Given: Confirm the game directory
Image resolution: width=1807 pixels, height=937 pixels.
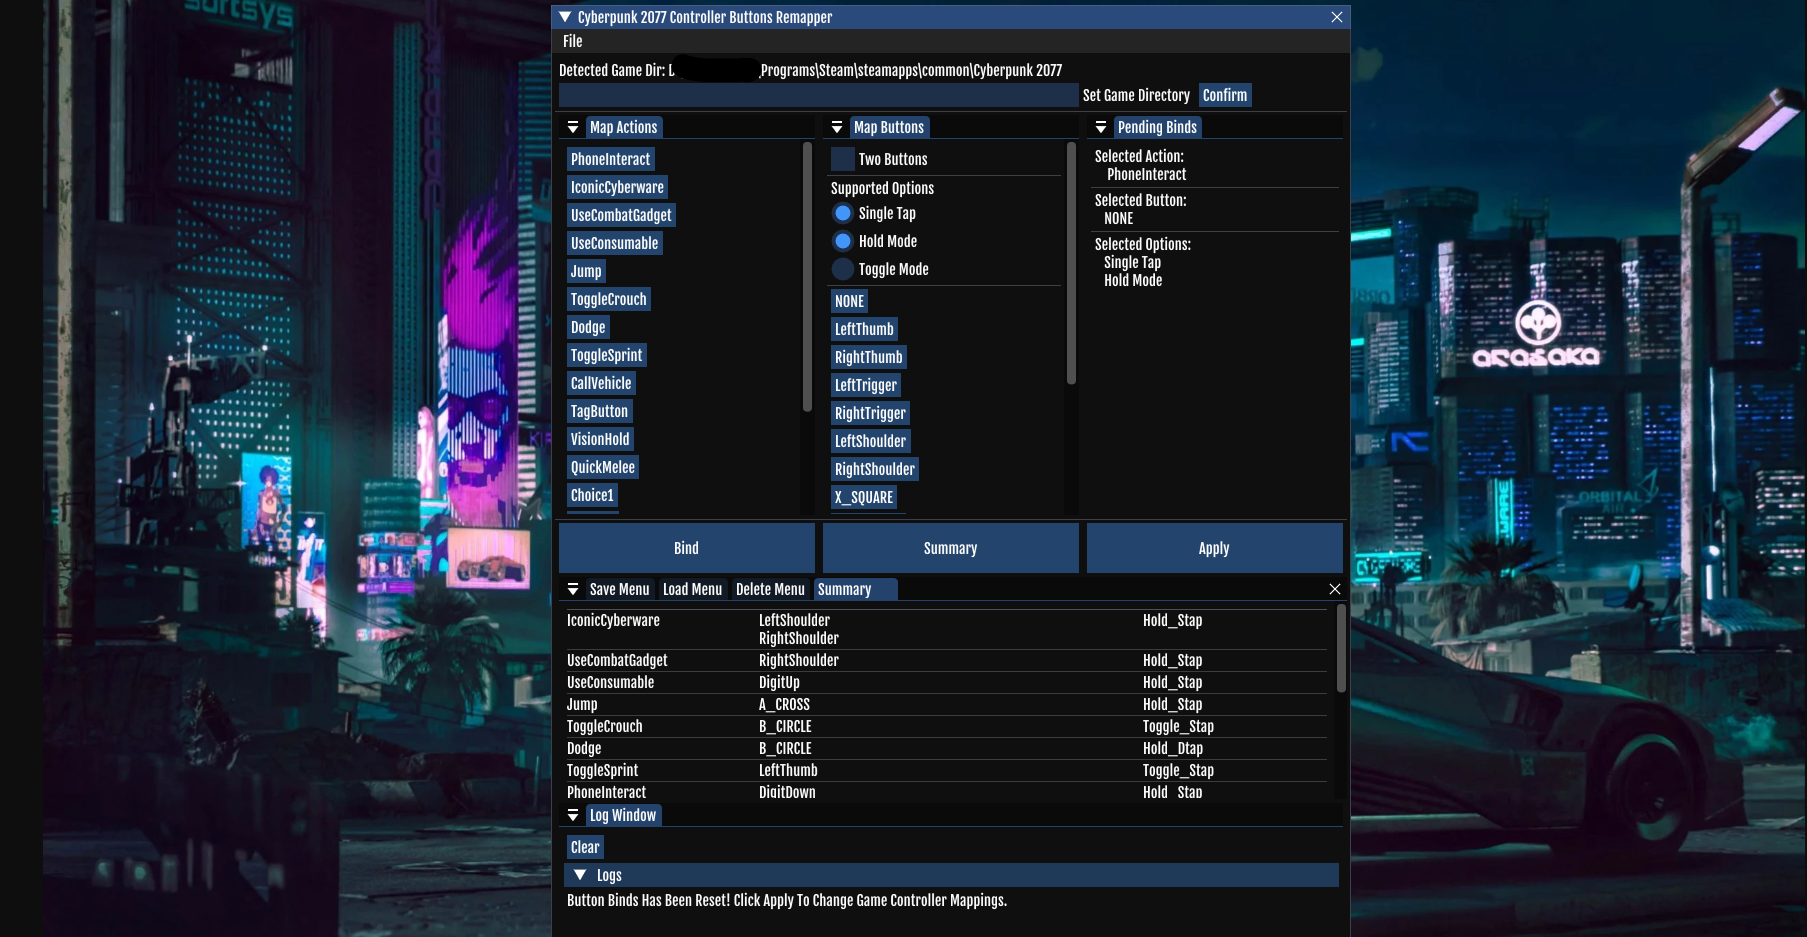Looking at the screenshot, I should point(1224,95).
